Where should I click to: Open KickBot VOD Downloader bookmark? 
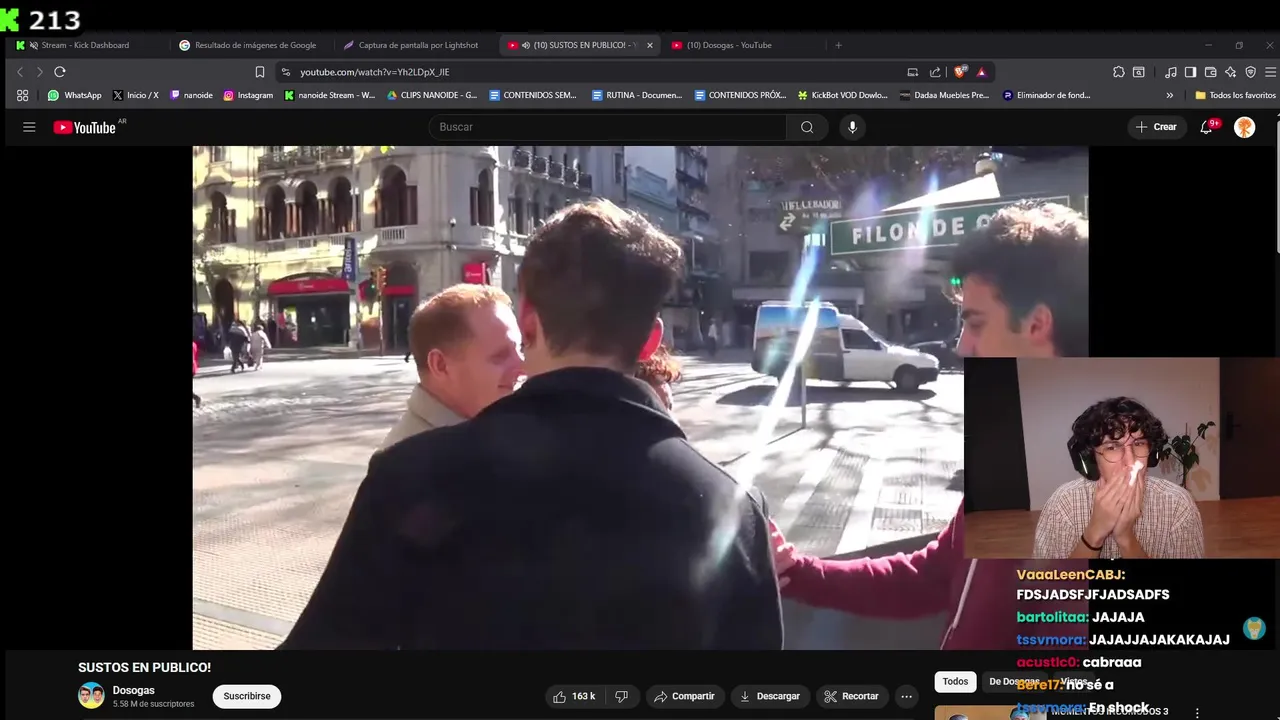tap(842, 95)
